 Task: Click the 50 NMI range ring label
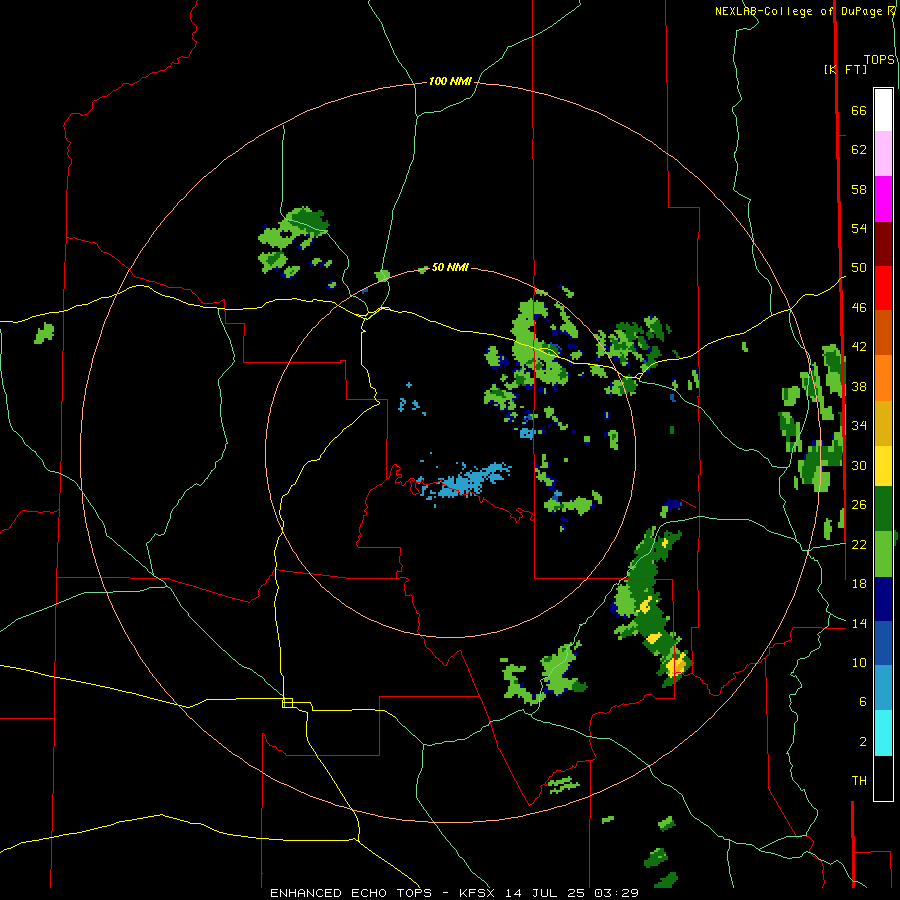[450, 267]
